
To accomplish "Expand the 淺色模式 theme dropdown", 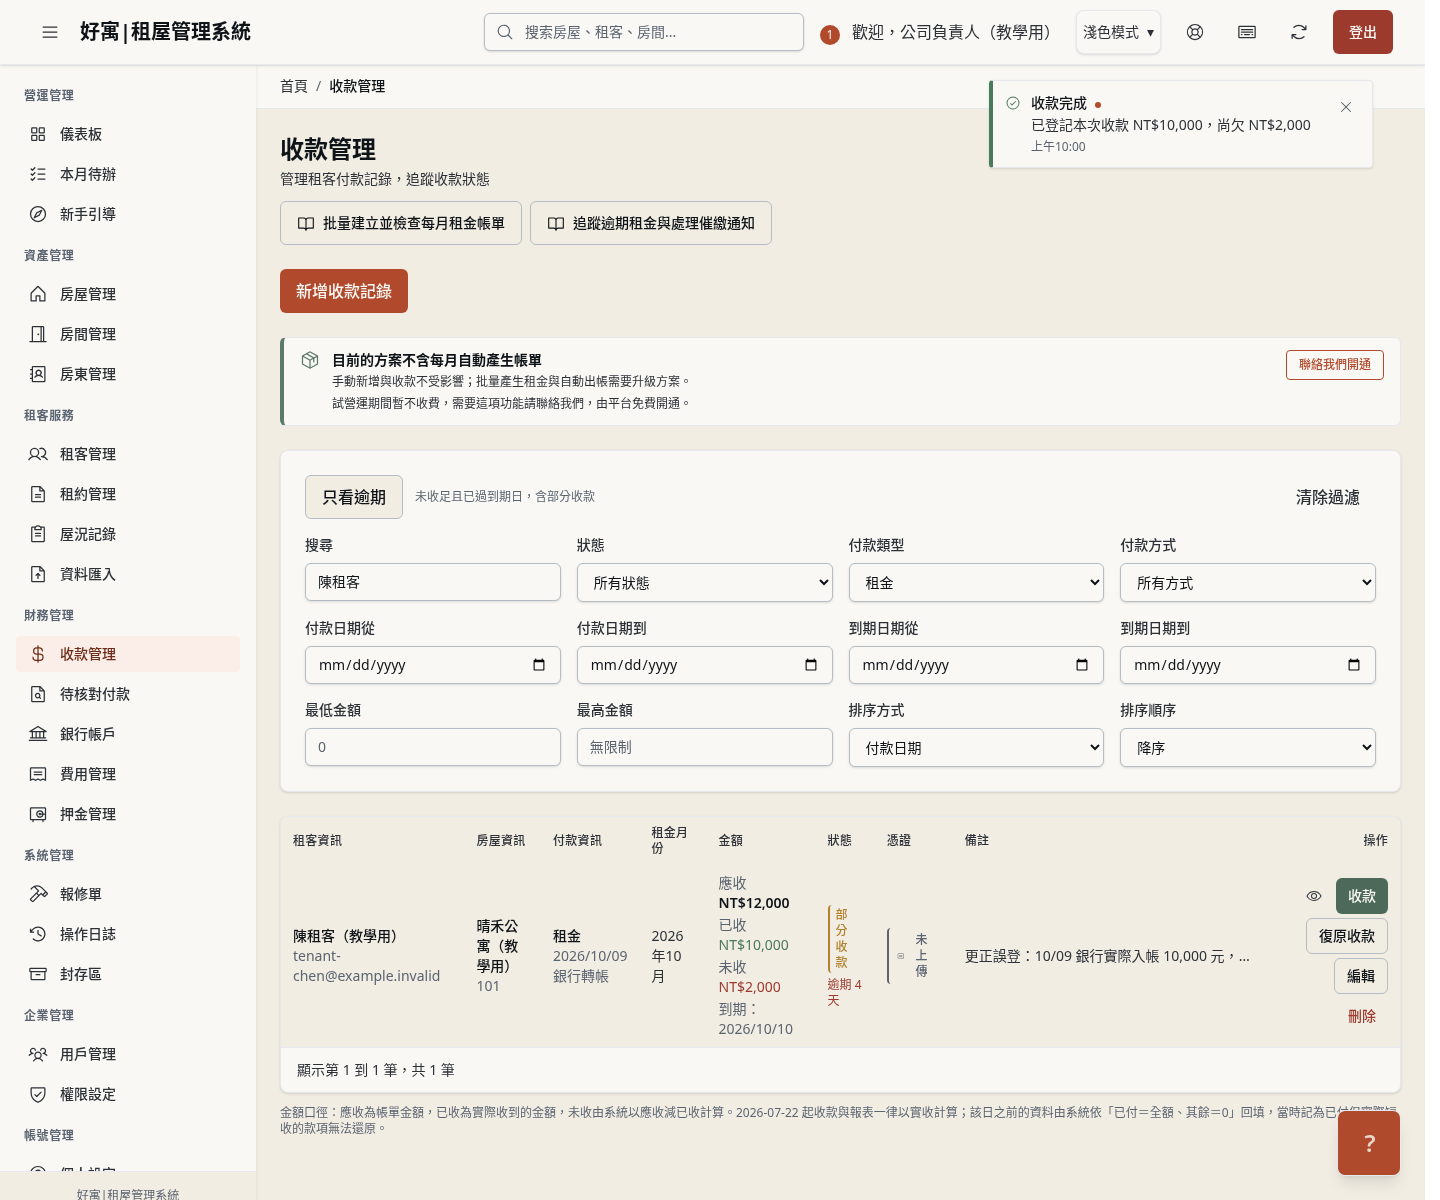I will (1118, 32).
